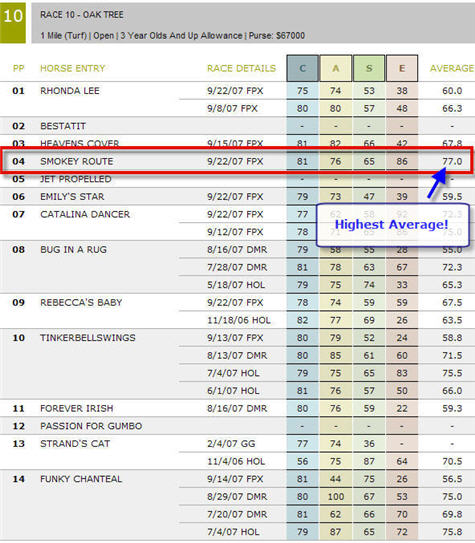Click the 6/1/07 HOL race detail
Viewport: 475px width, 543px height.
233,391
